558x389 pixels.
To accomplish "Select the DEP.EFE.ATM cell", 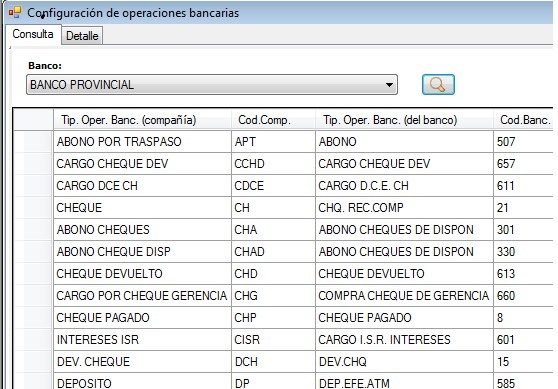I will pos(404,381).
